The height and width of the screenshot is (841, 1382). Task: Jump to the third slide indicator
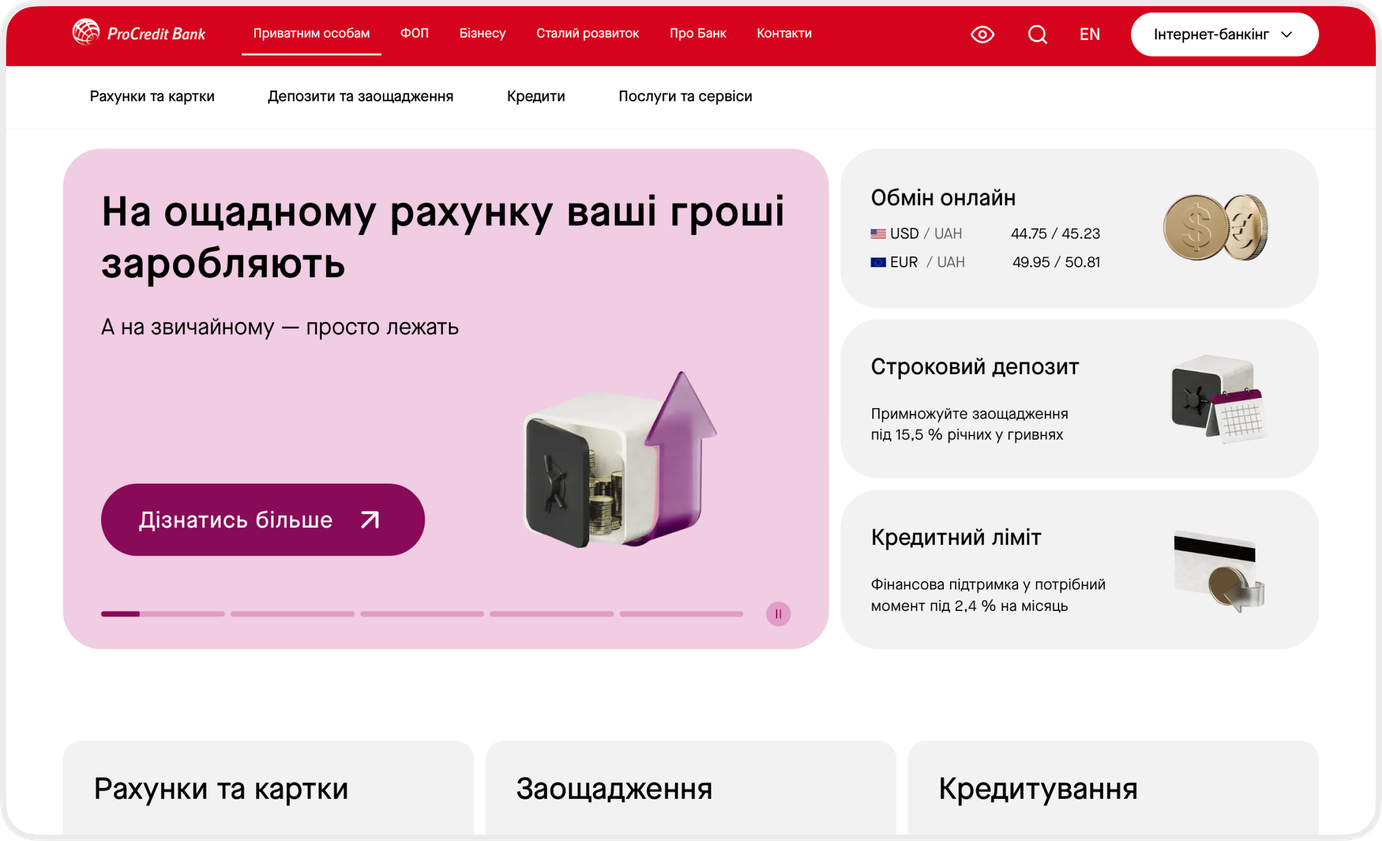pos(422,614)
